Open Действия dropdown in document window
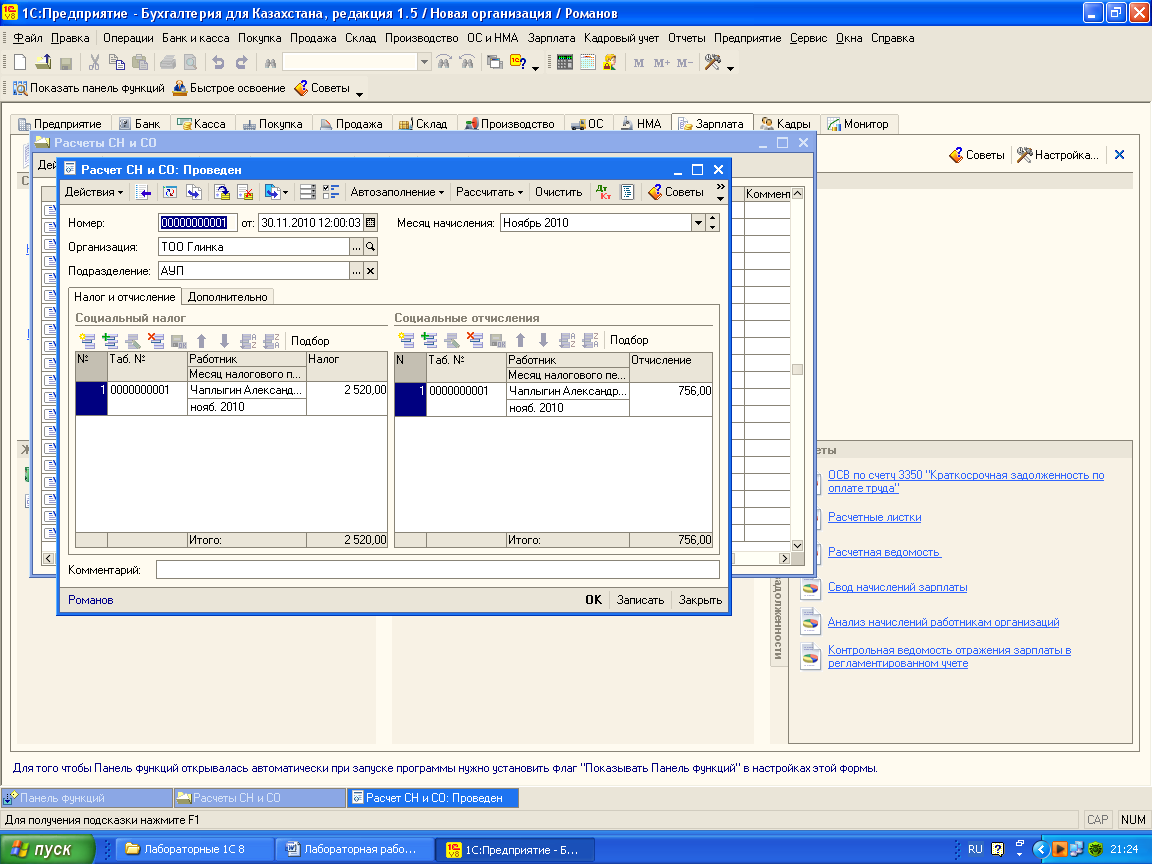The height and width of the screenshot is (864, 1152). 93,192
